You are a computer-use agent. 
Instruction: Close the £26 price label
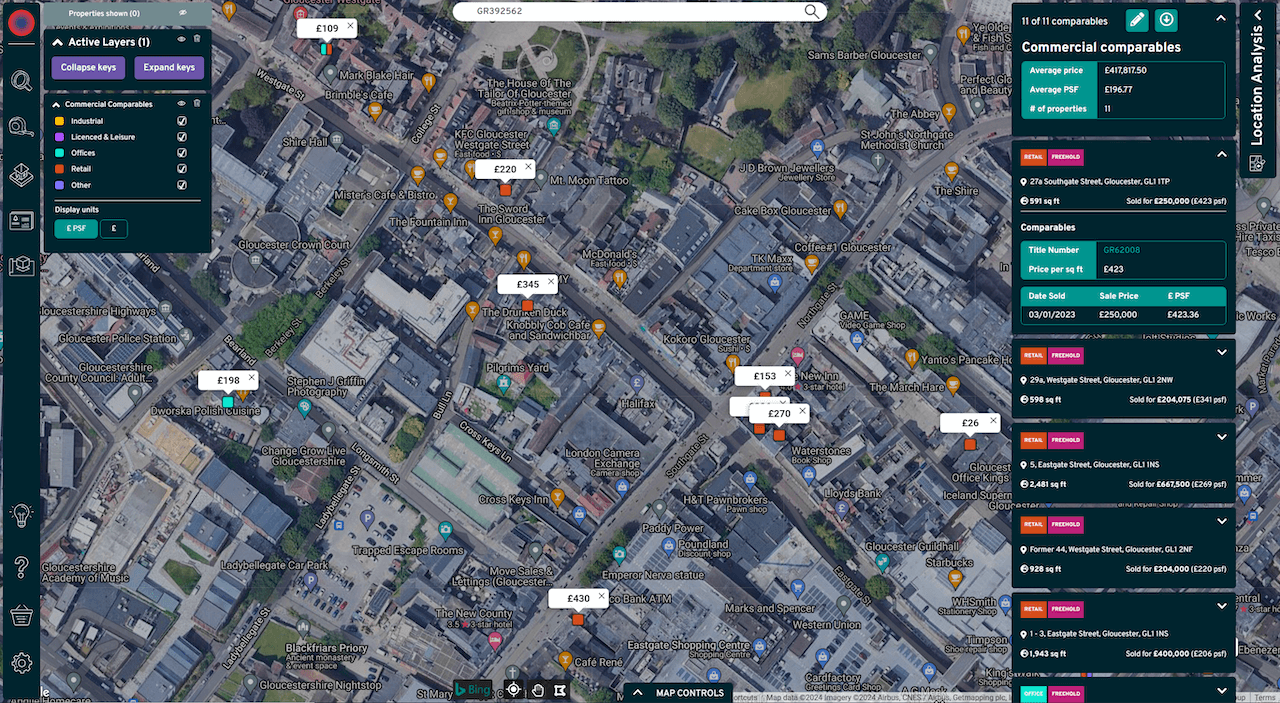tap(993, 420)
